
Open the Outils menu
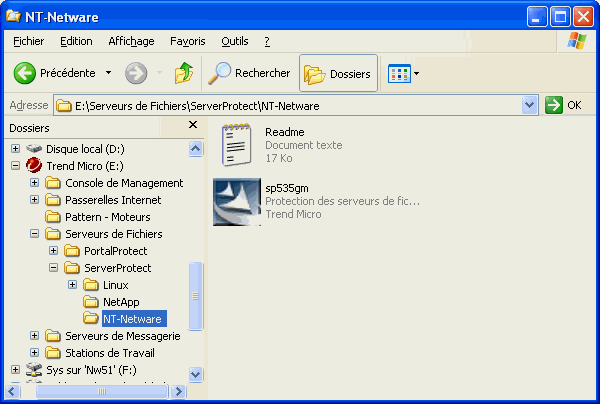click(235, 41)
